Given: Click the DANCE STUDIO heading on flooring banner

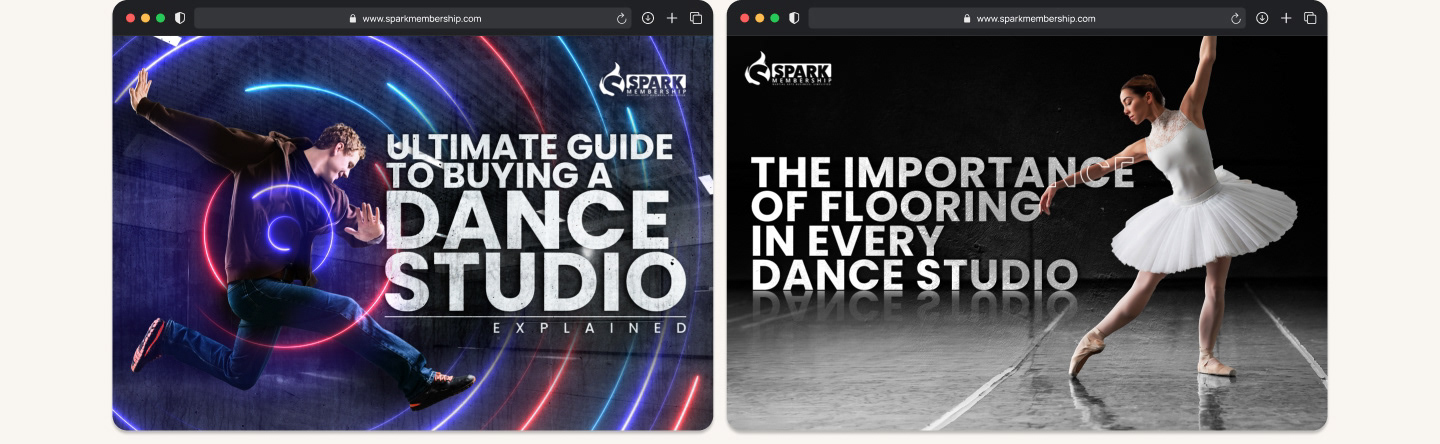Looking at the screenshot, I should 914,275.
